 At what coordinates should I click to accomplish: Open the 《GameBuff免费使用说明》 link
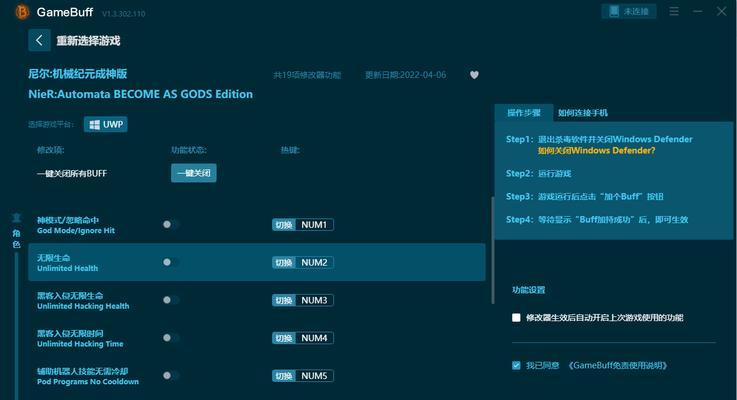click(x=618, y=365)
